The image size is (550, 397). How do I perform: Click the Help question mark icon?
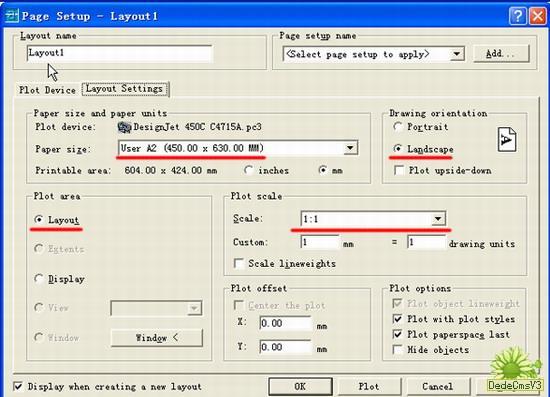pyautogui.click(x=517, y=16)
